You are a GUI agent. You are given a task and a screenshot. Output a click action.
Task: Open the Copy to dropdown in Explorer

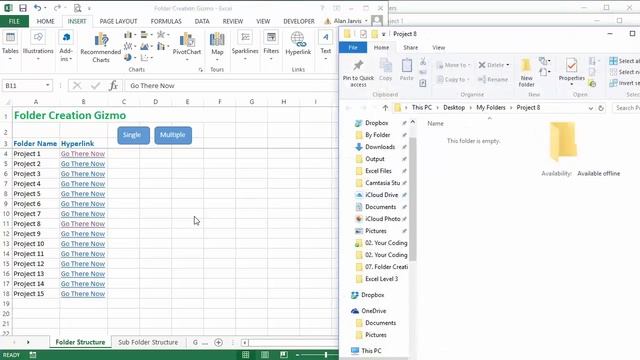tap(453, 79)
